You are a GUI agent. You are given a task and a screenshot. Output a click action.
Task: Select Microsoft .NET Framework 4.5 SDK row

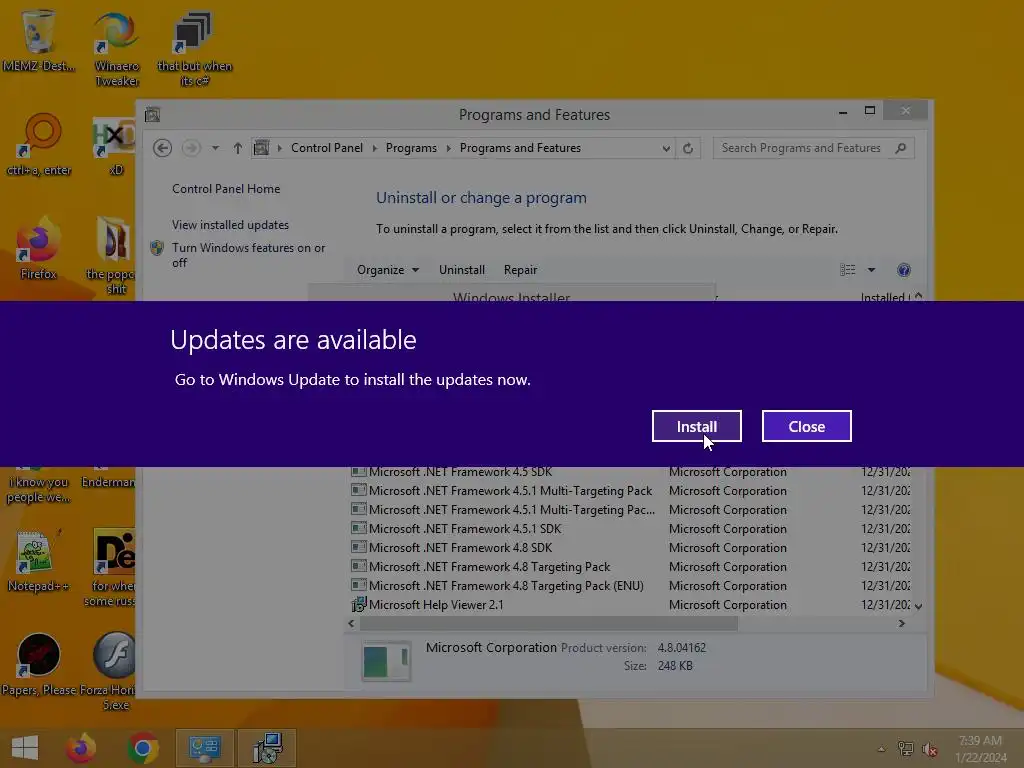pyautogui.click(x=630, y=472)
